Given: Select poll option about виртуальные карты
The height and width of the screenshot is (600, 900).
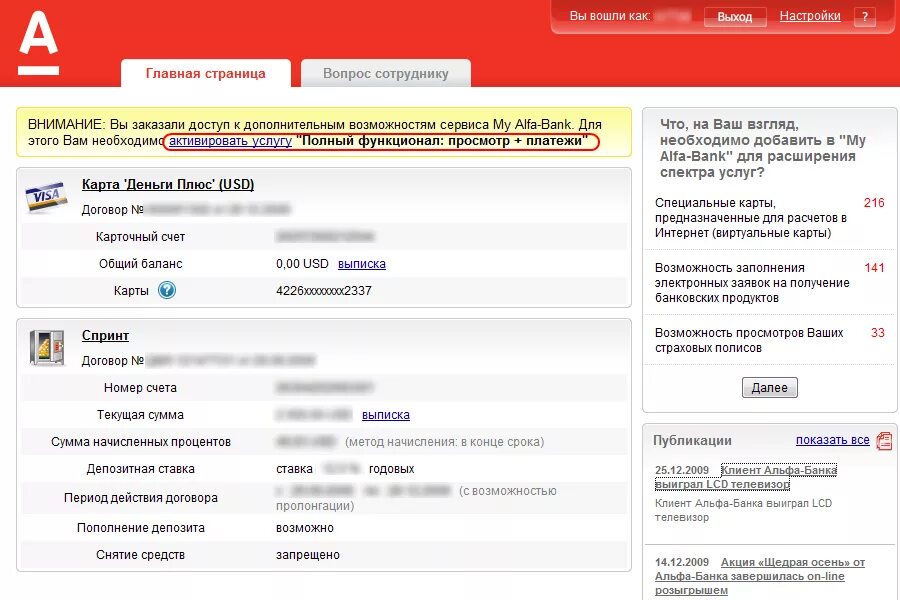Looking at the screenshot, I should pos(751,218).
